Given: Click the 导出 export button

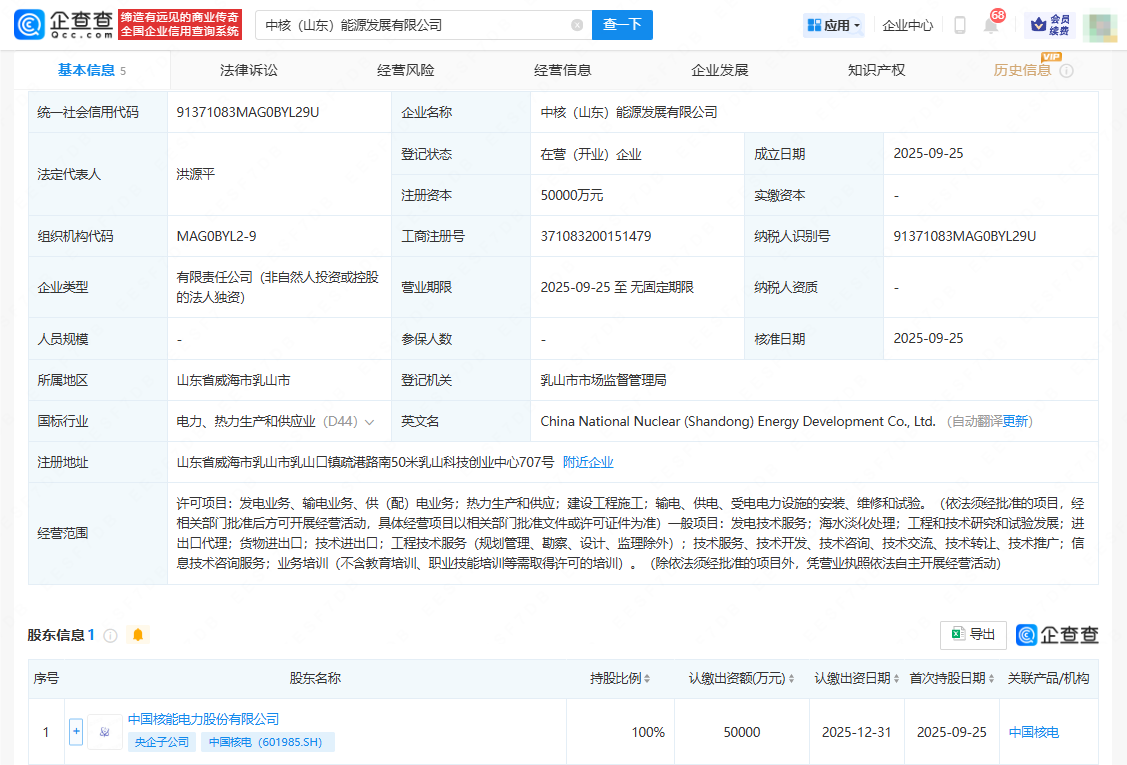Looking at the screenshot, I should (973, 634).
